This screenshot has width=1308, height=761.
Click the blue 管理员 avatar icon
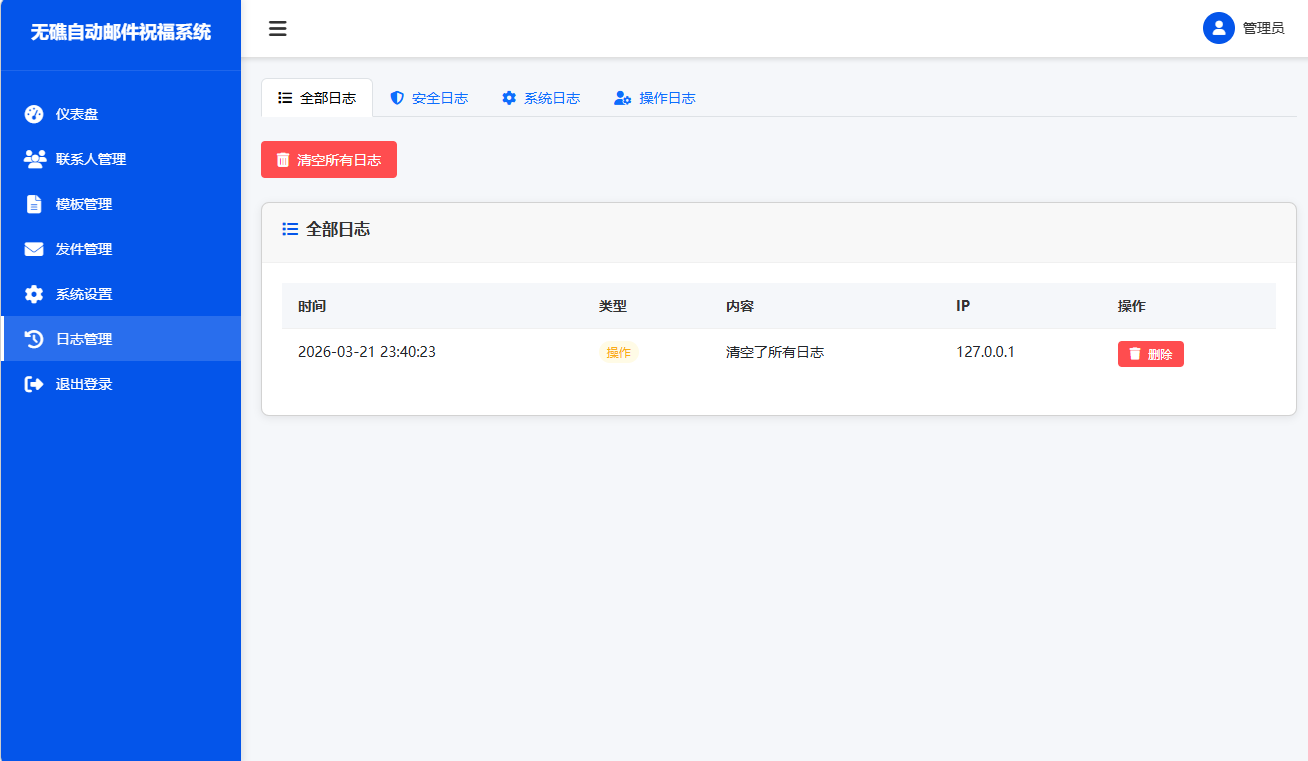tap(1218, 28)
